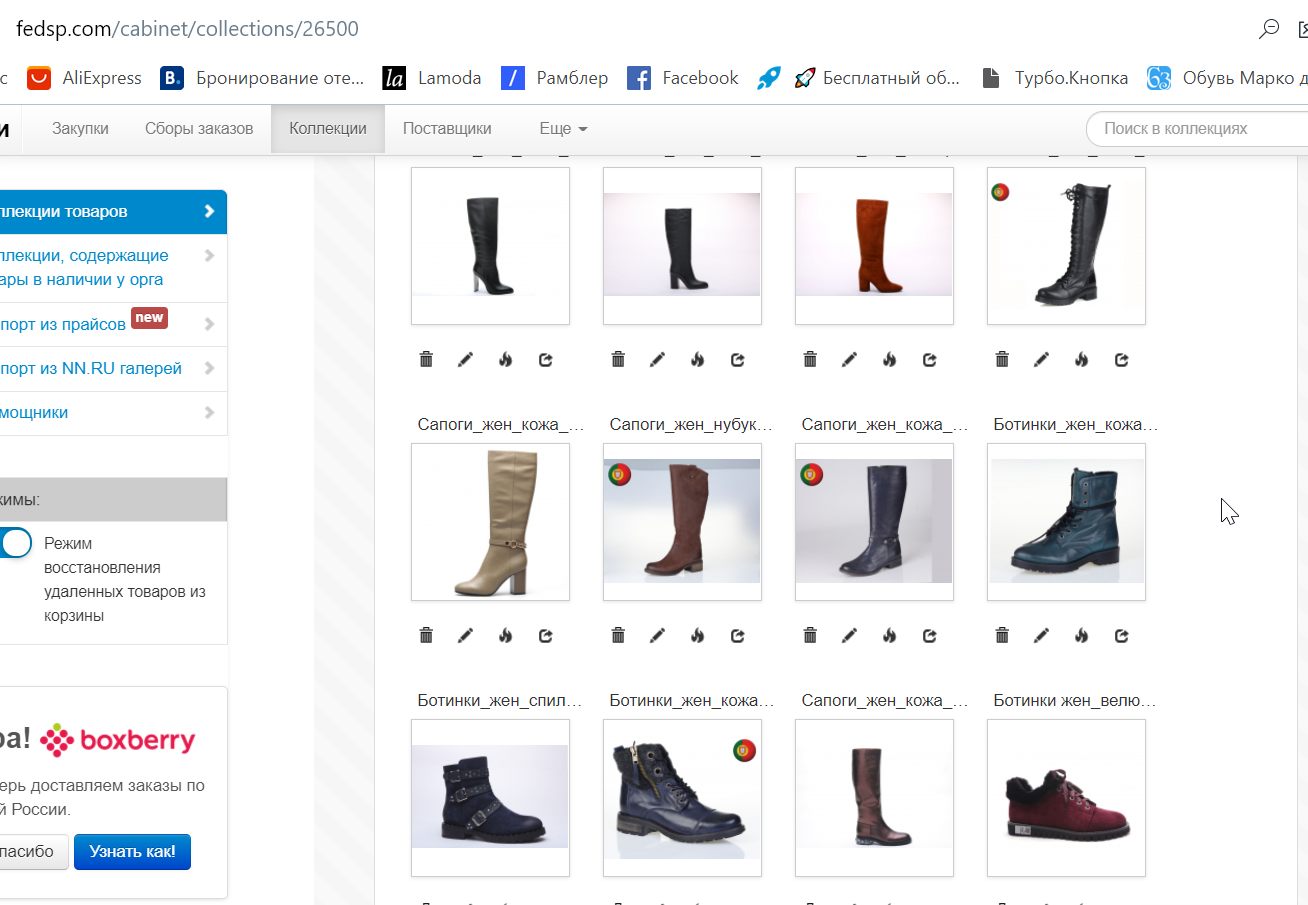The image size is (1308, 905).
Task: Click pencil edit icon under navy boot
Action: [849, 636]
